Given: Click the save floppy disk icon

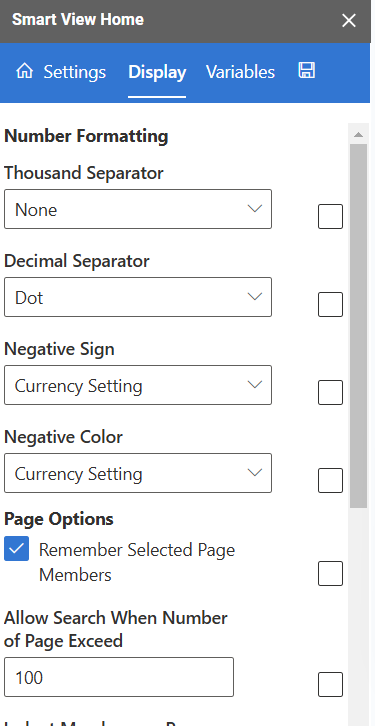Looking at the screenshot, I should coord(306,70).
